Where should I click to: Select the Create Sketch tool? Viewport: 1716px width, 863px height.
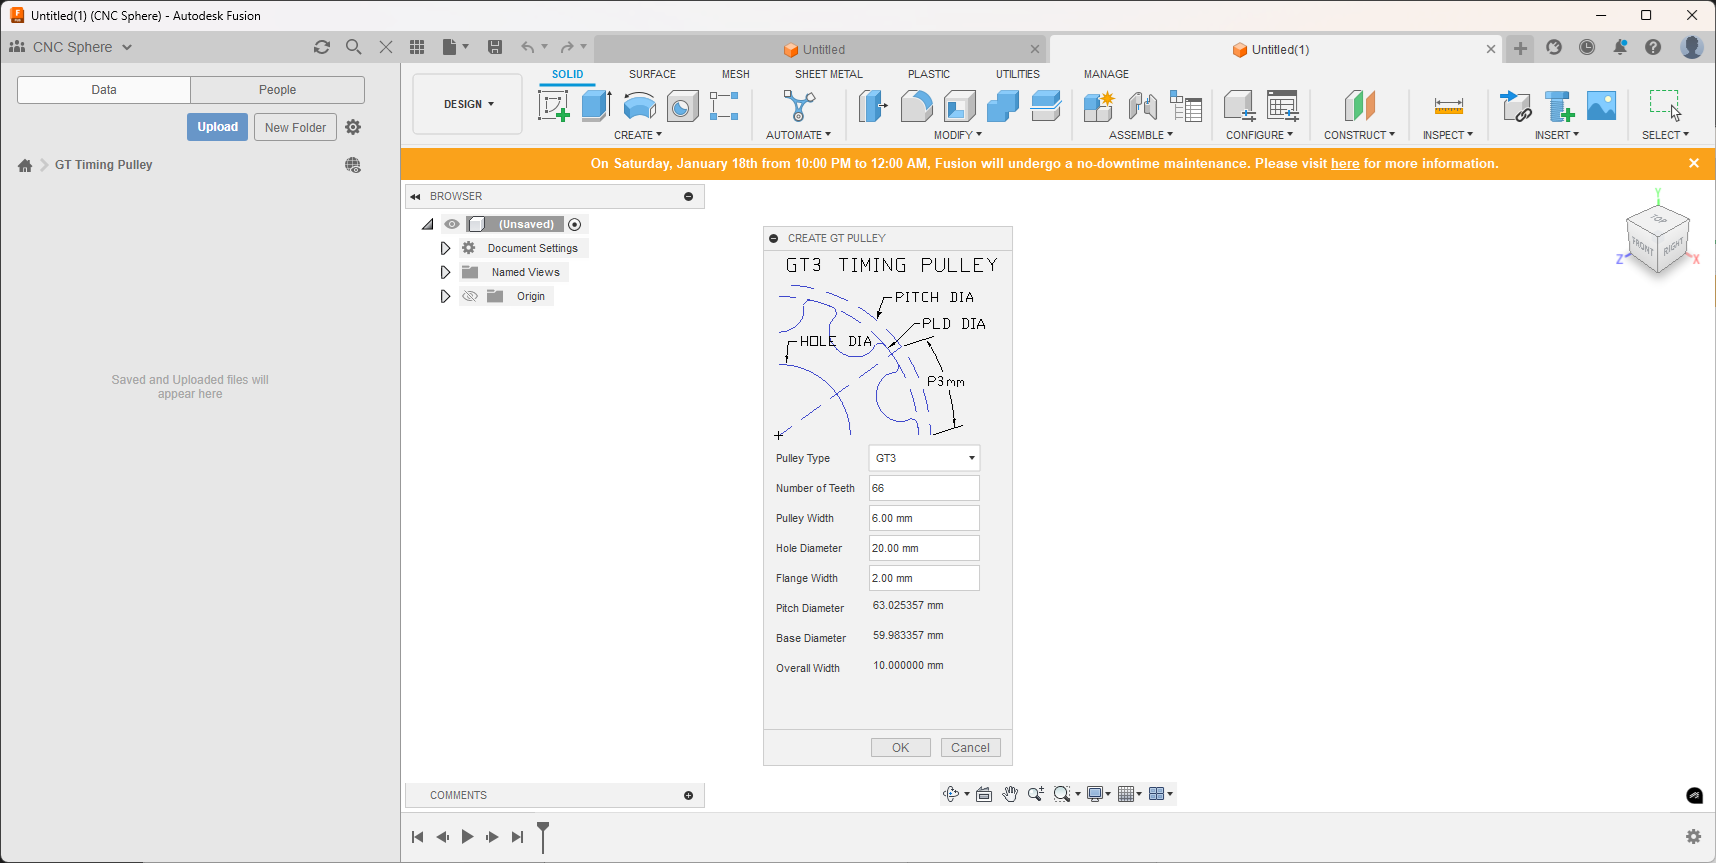(x=553, y=106)
